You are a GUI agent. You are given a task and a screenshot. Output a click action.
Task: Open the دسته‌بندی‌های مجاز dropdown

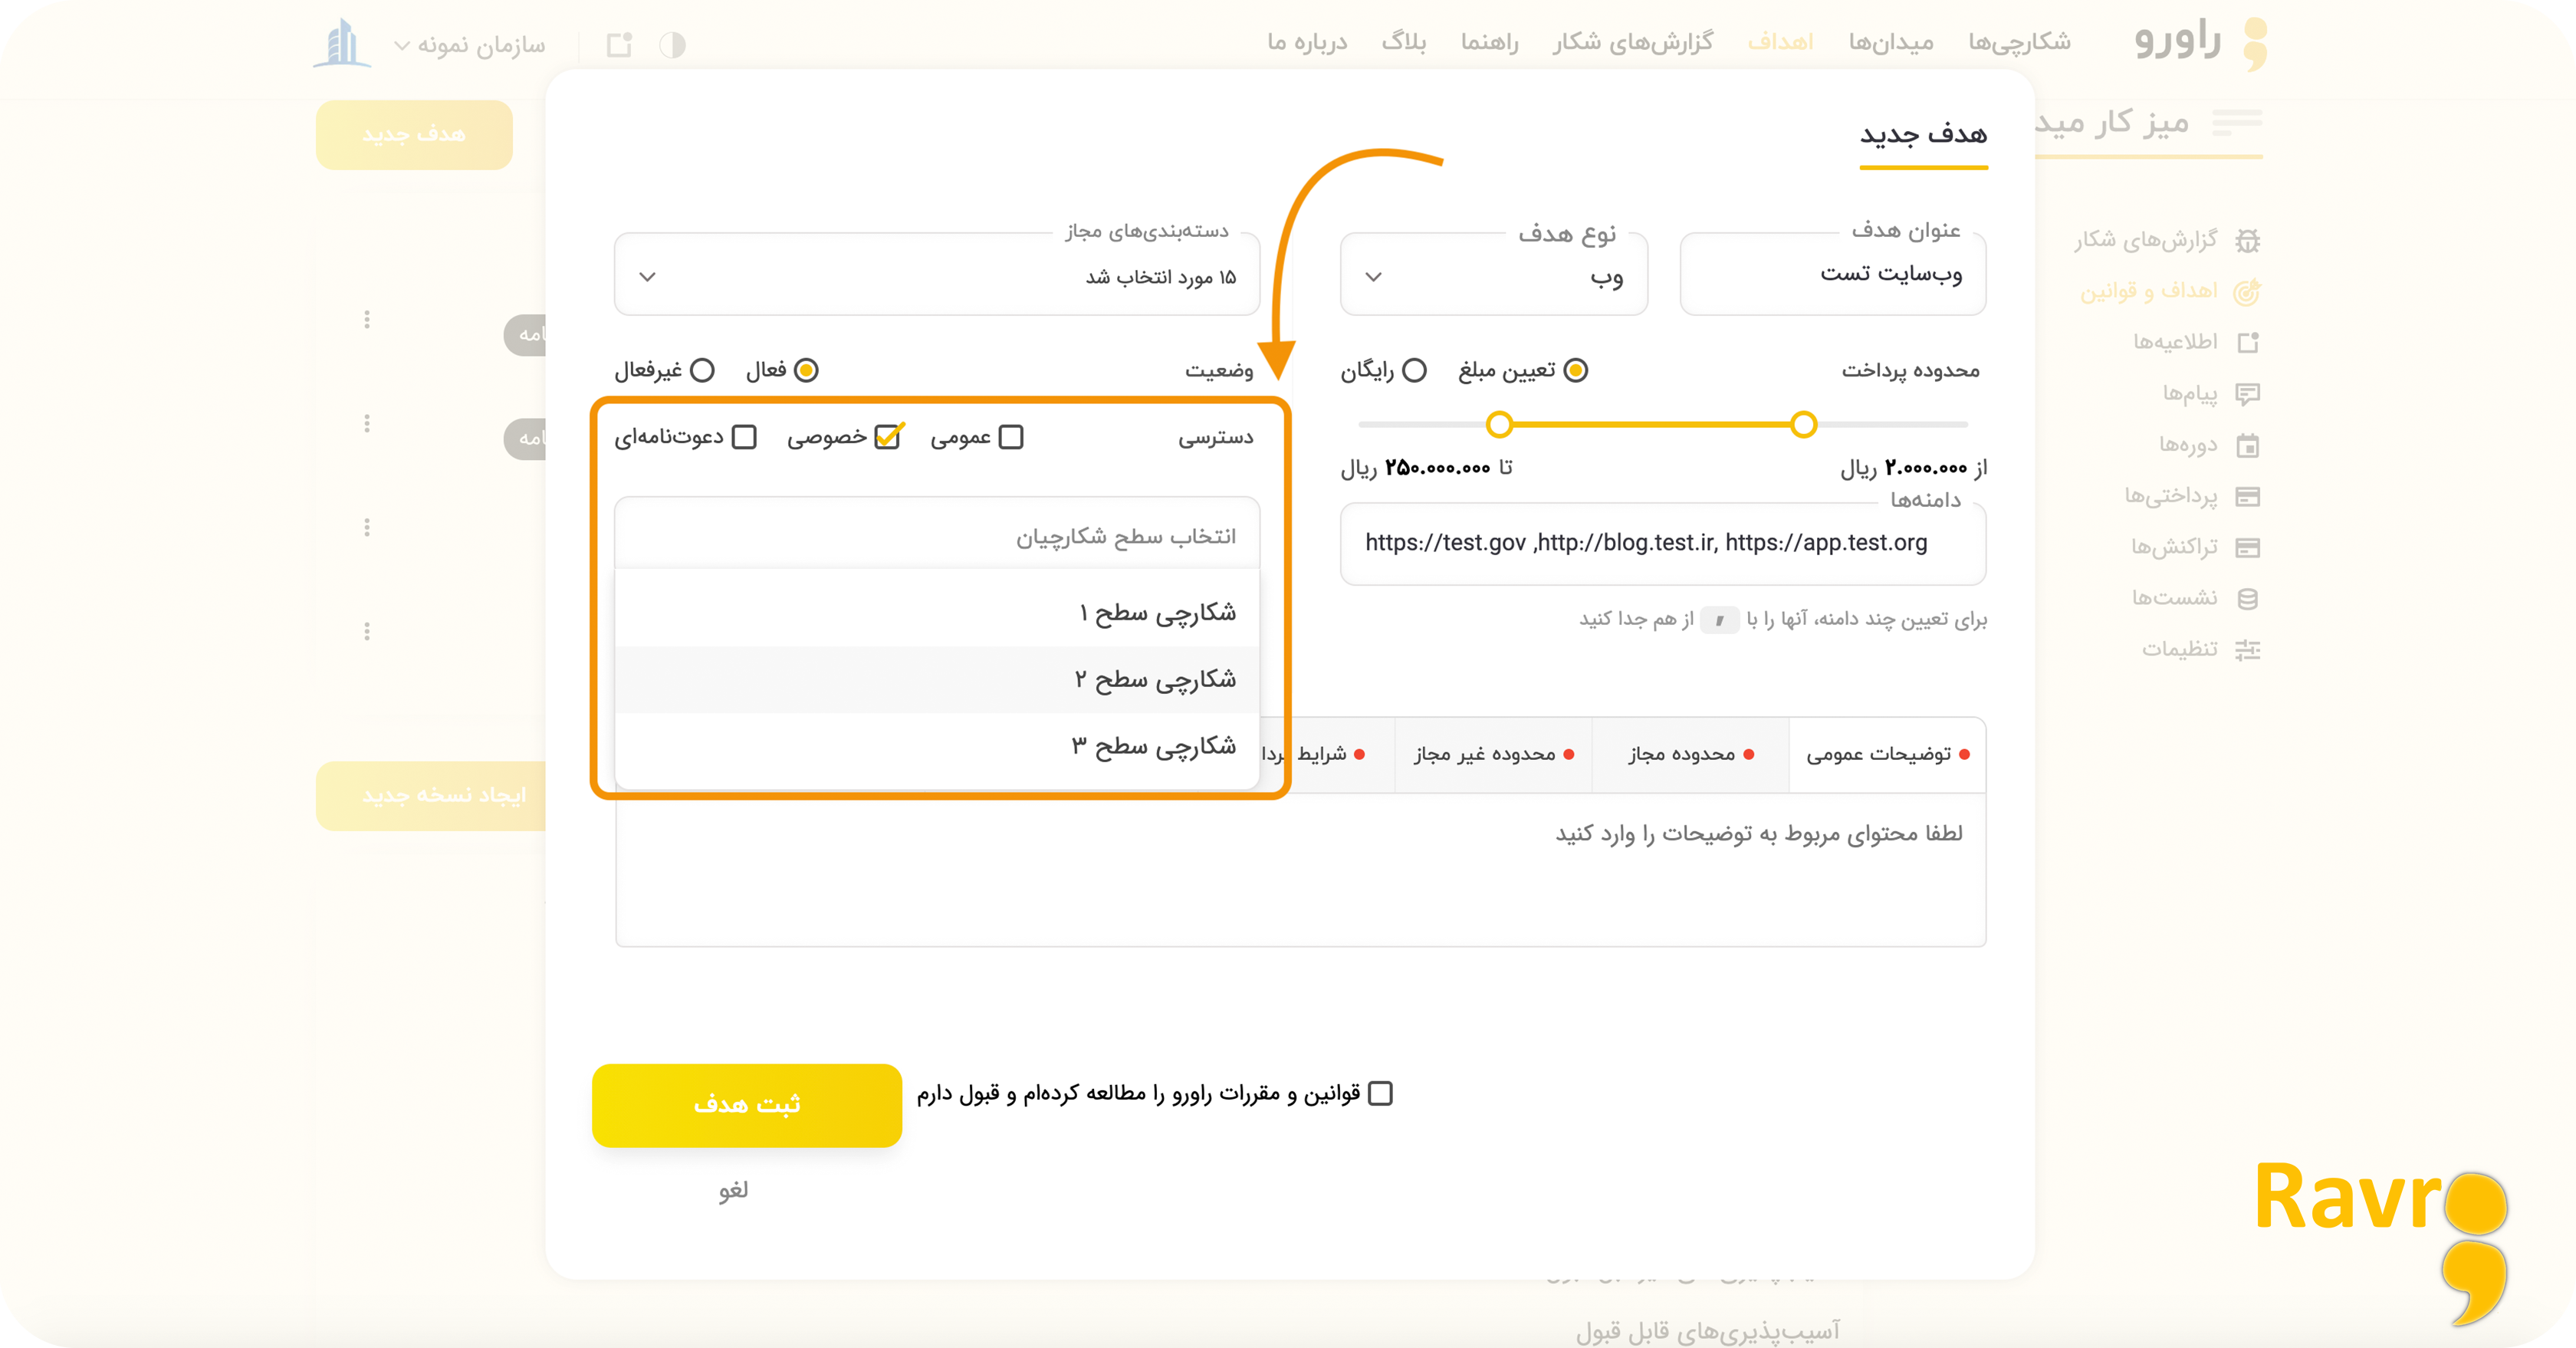pos(936,275)
